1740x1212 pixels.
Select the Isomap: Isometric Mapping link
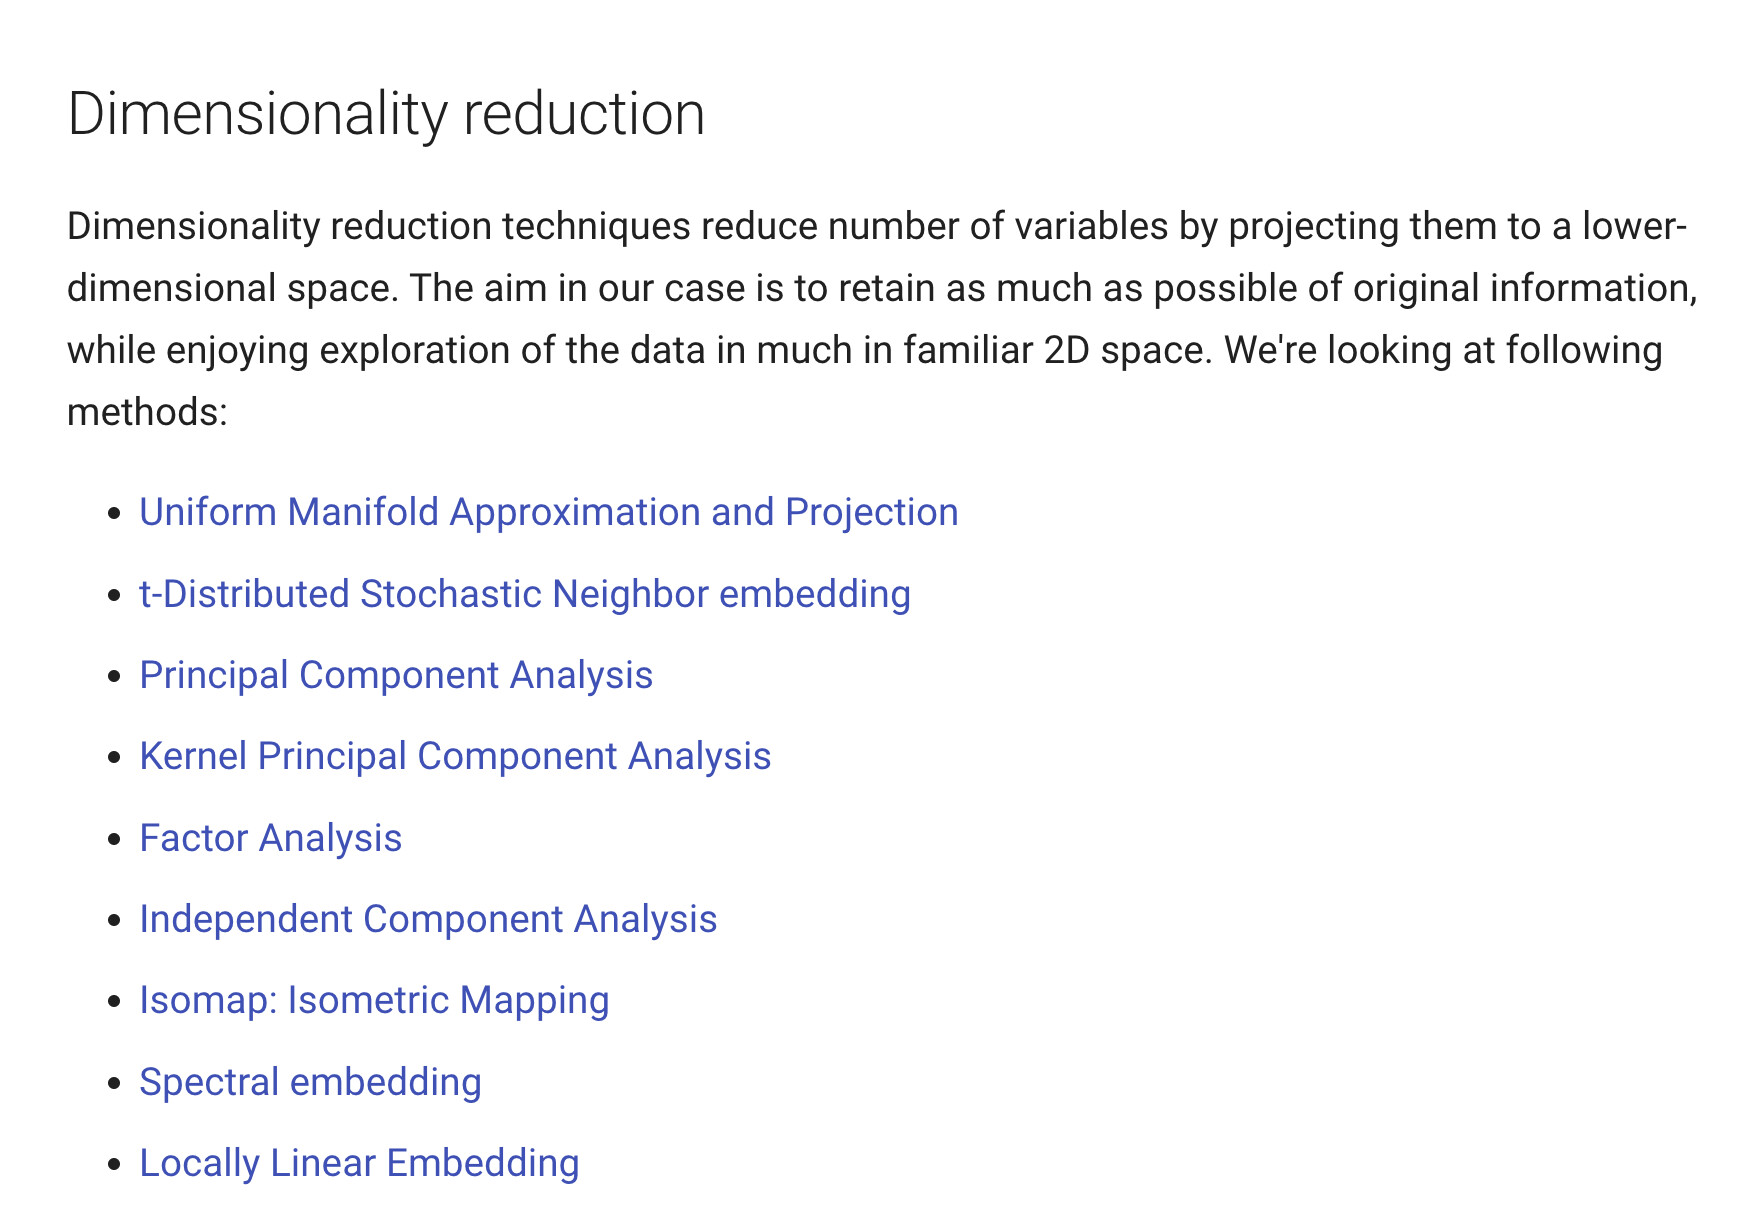pos(374,1001)
